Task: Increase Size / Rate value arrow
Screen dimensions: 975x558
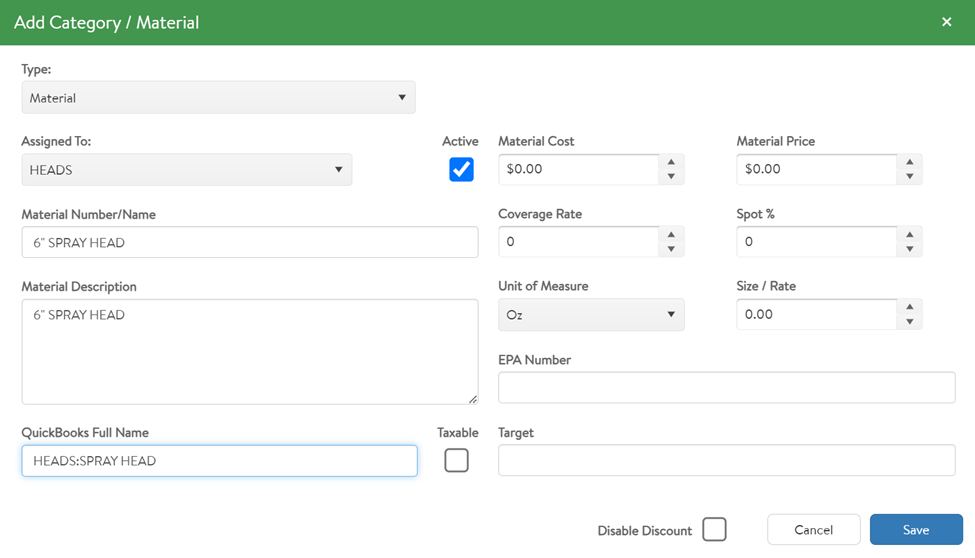Action: coord(910,307)
